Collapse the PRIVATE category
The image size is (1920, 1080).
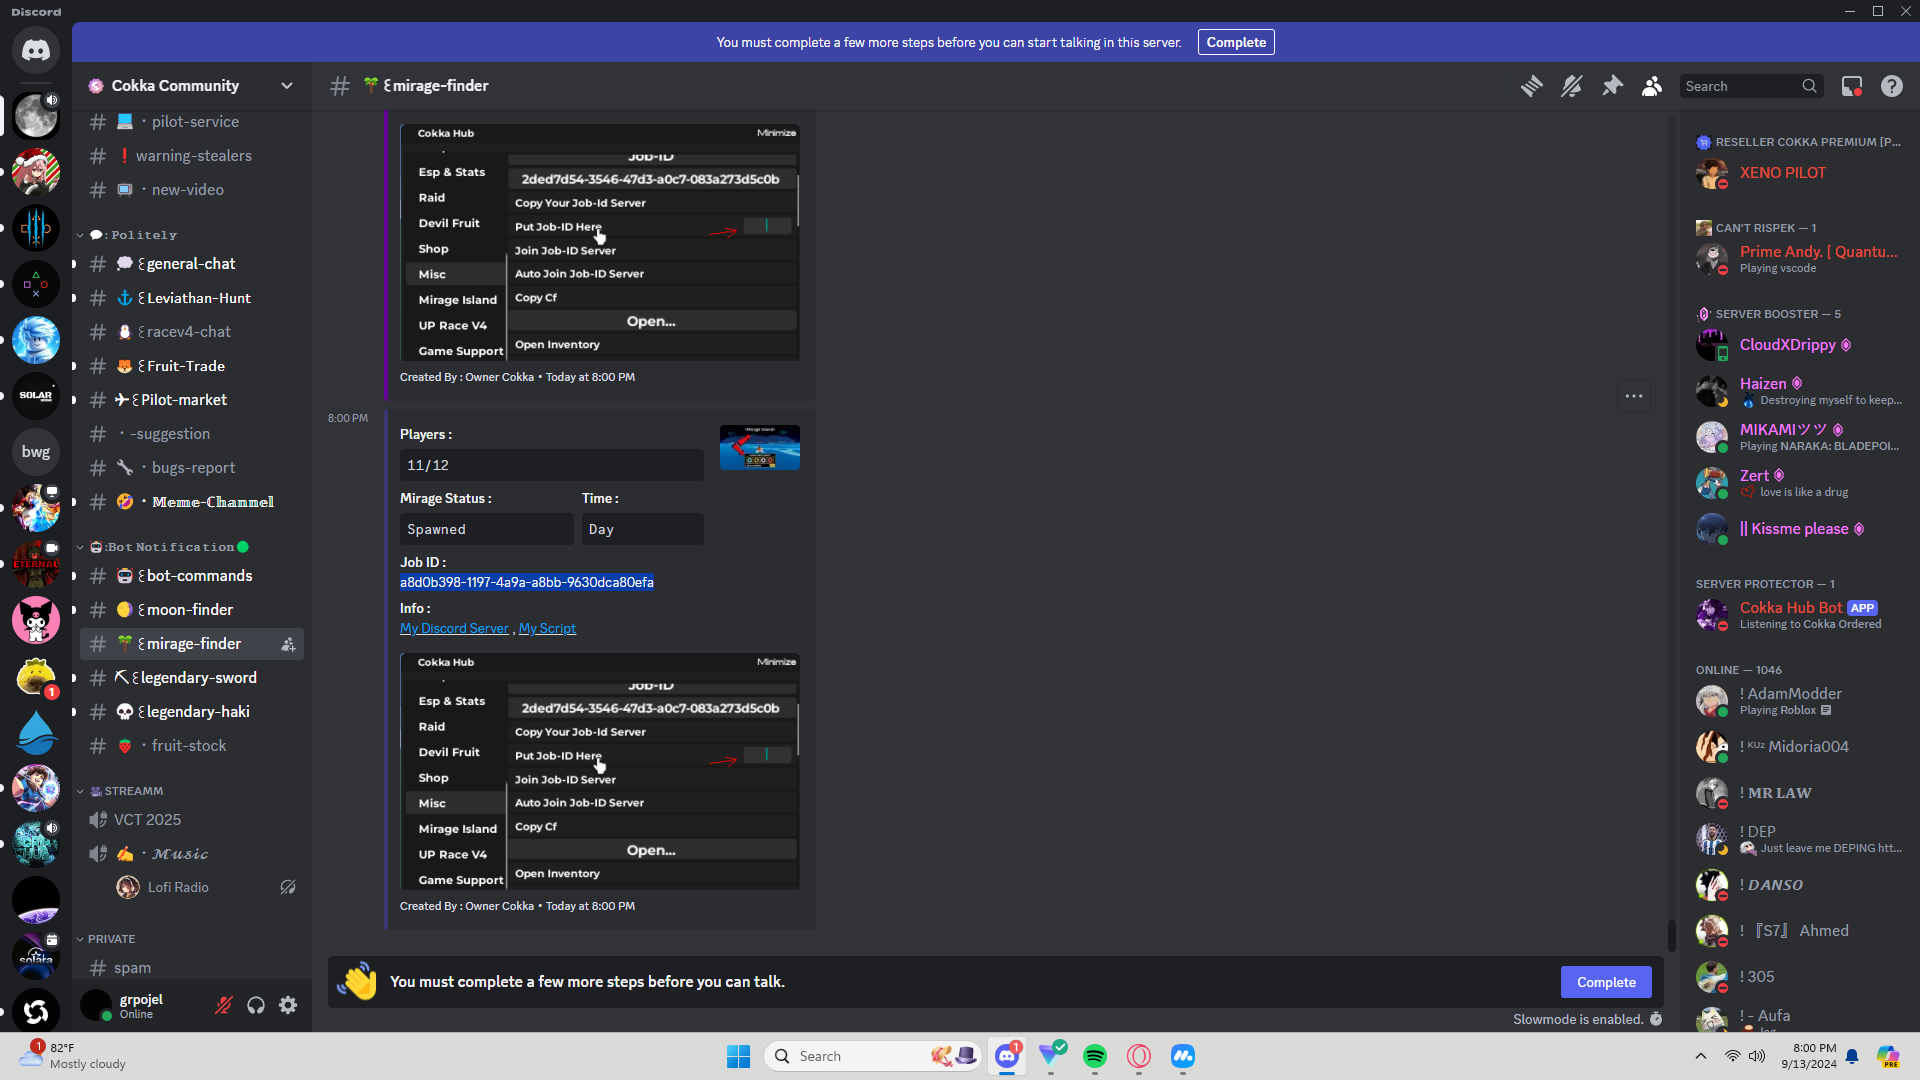pos(106,939)
